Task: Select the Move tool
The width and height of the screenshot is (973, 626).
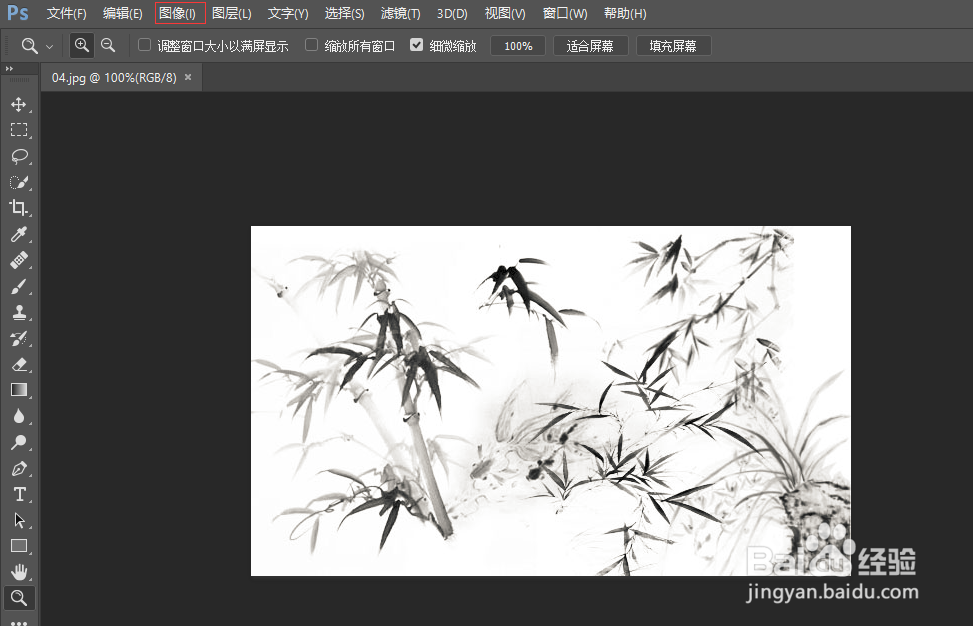Action: pos(19,104)
